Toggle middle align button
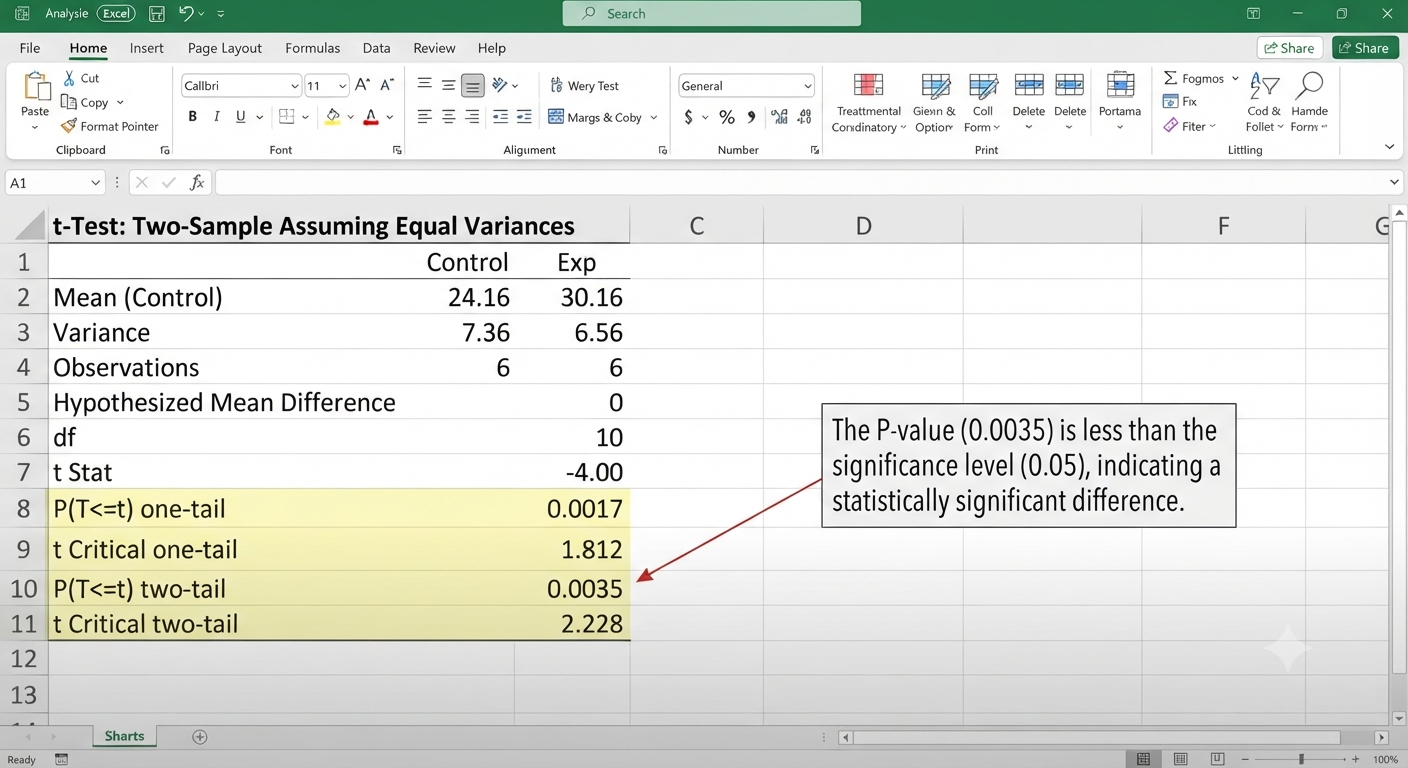 click(449, 85)
